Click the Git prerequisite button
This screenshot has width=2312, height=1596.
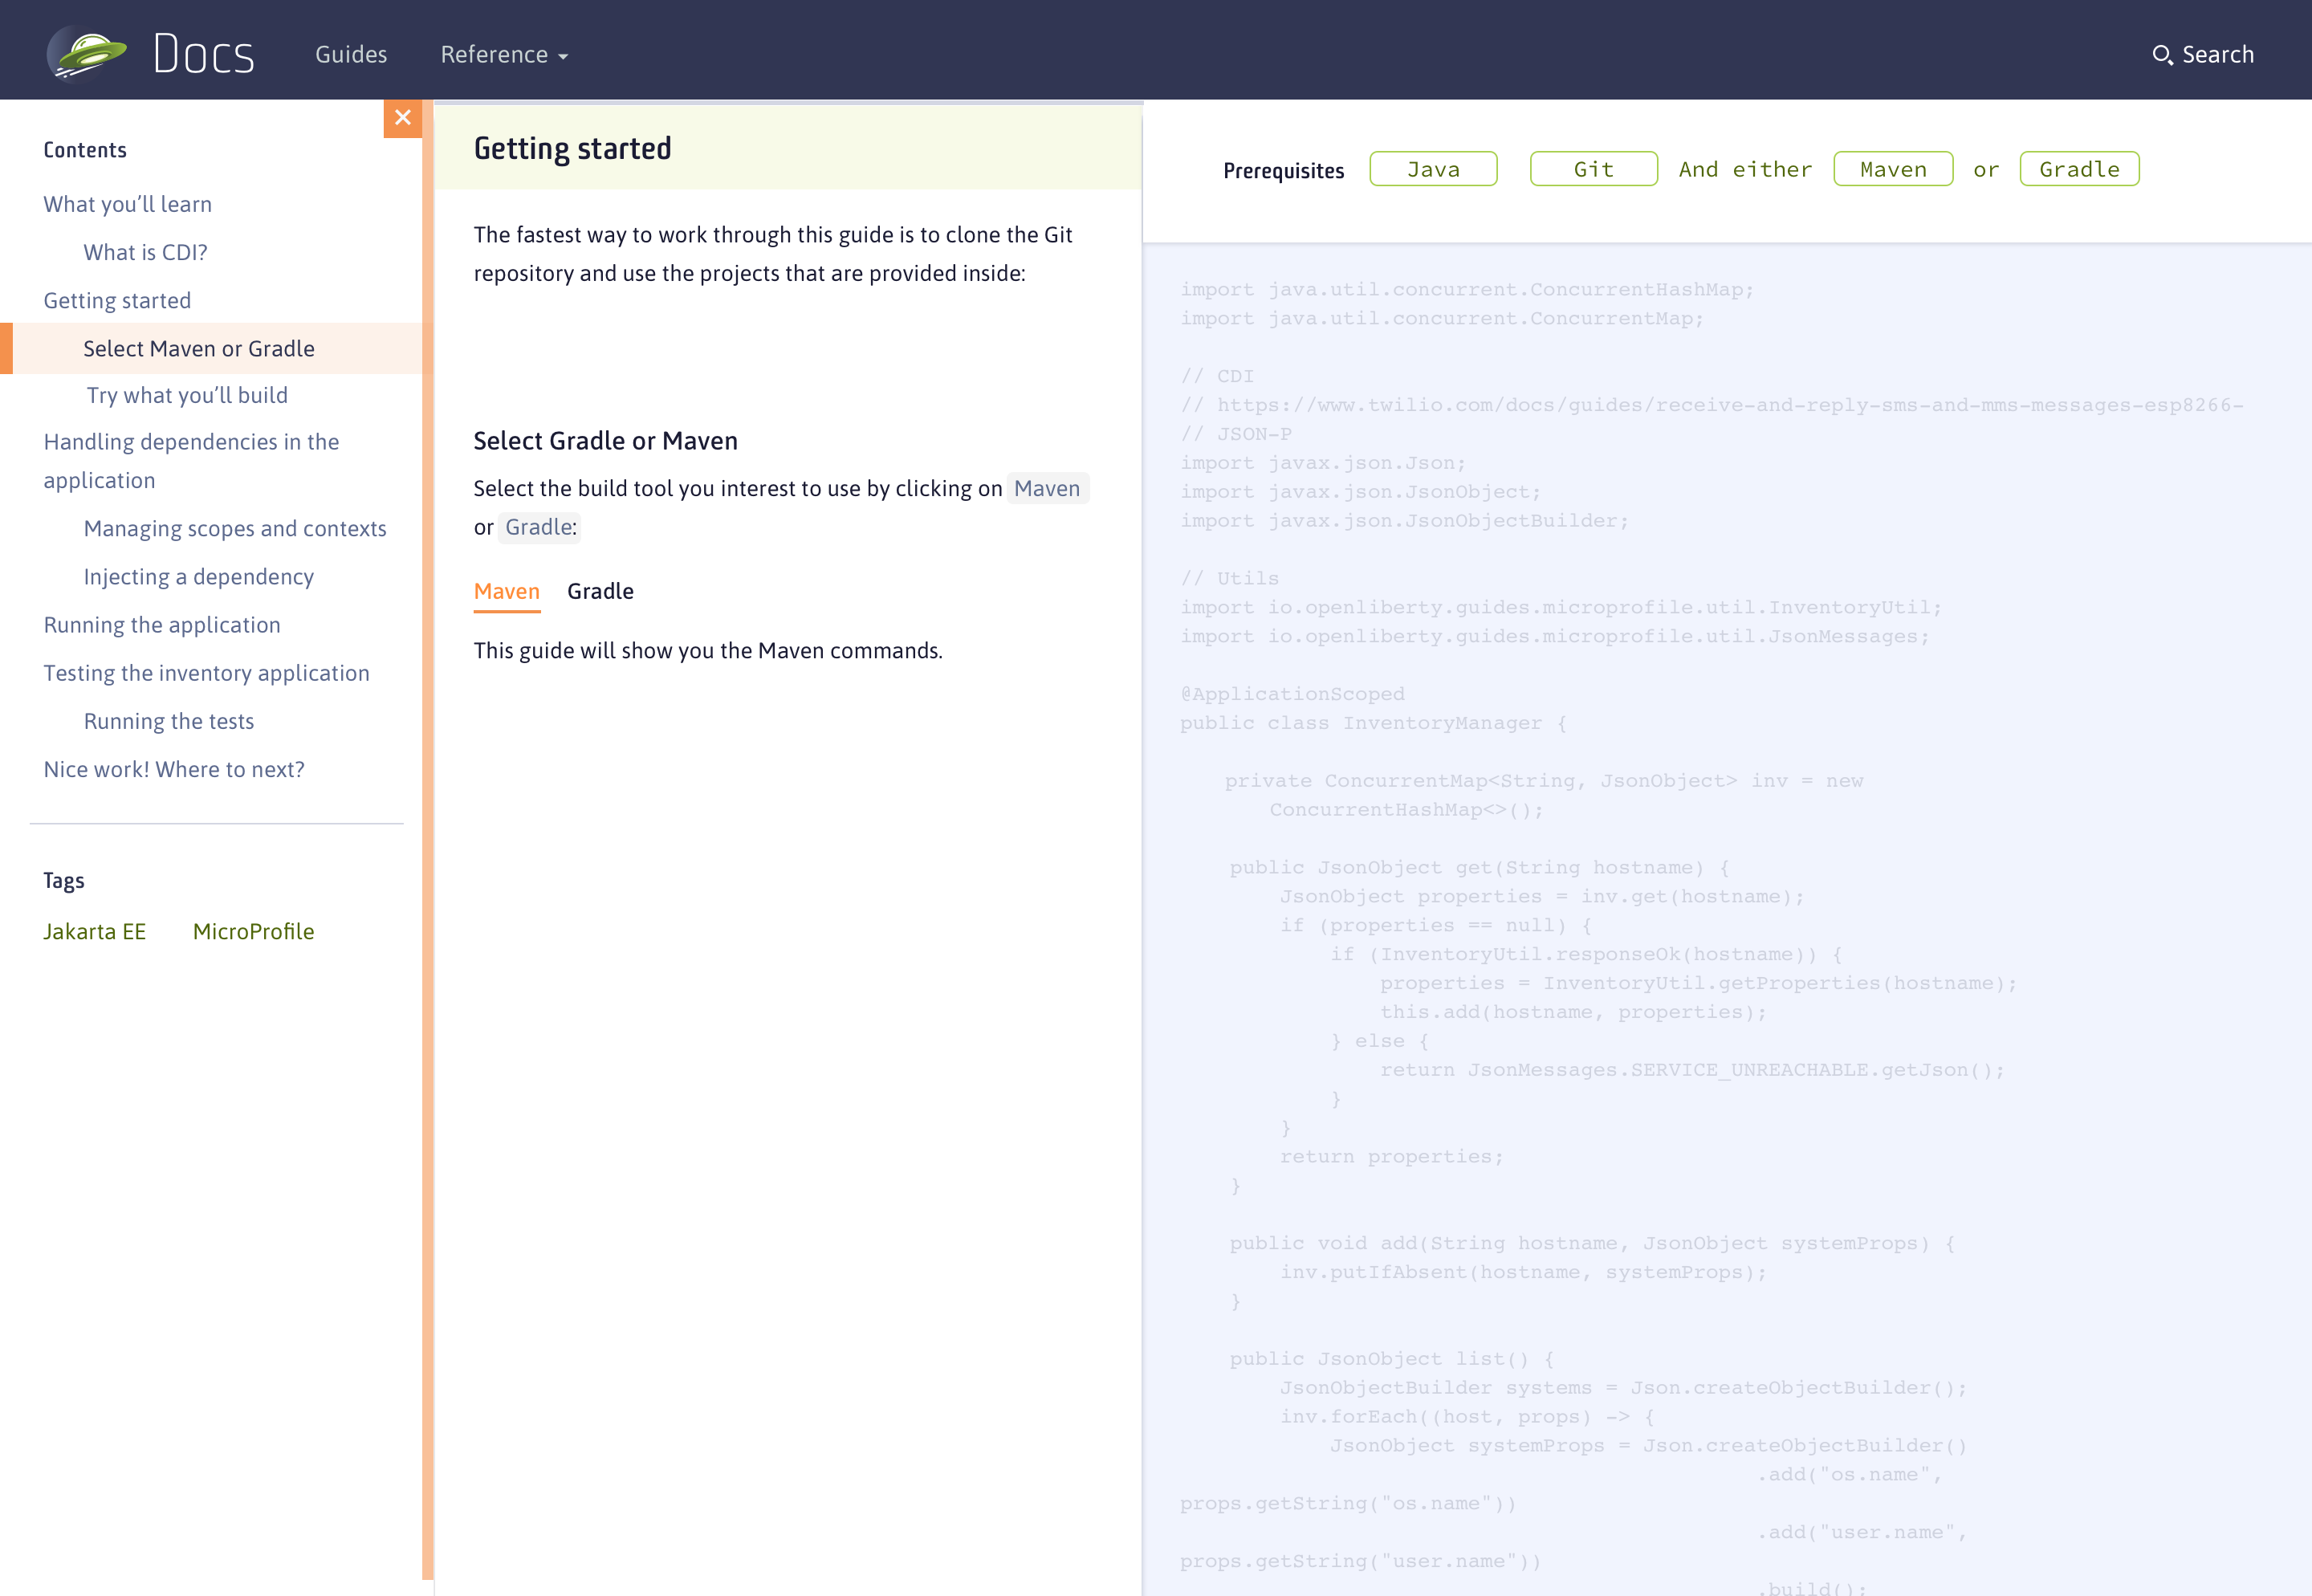click(1592, 168)
